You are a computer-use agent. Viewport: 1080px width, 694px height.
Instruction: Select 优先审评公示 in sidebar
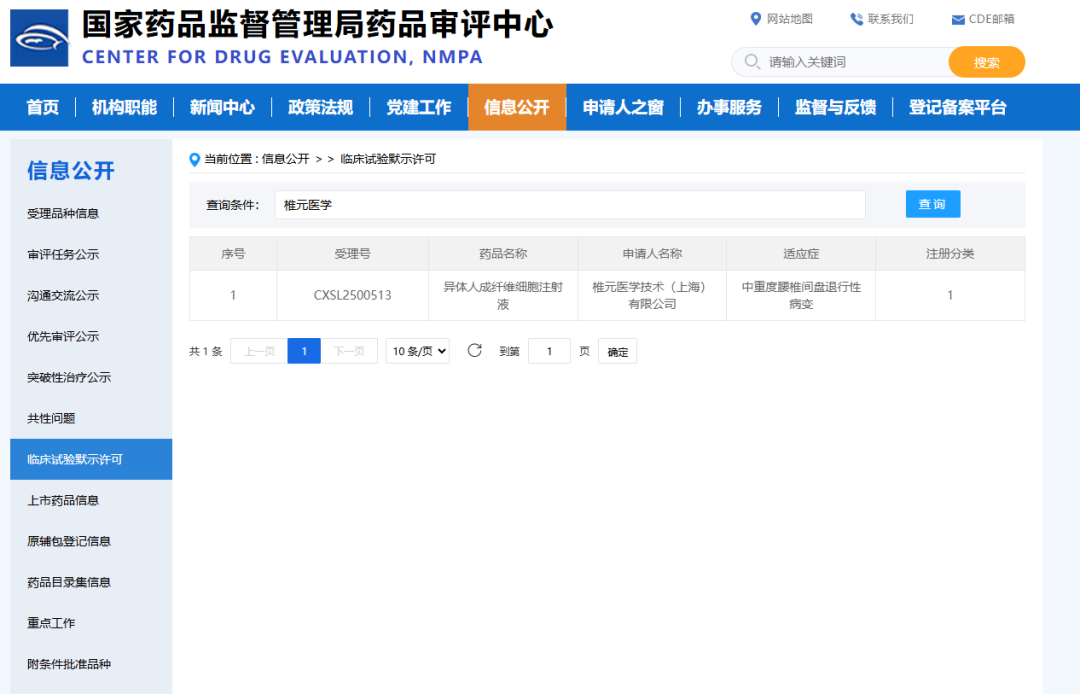tap(91, 337)
